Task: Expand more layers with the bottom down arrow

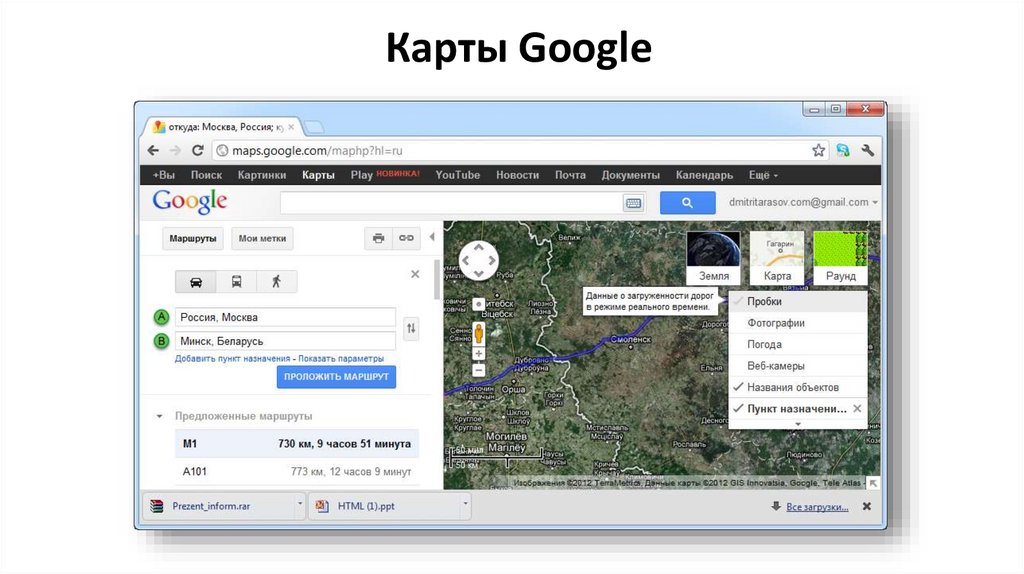Action: [x=797, y=424]
